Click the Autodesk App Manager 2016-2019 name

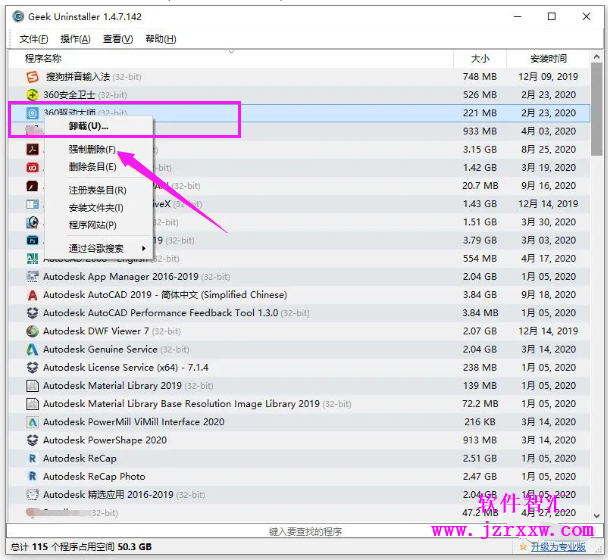point(121,277)
